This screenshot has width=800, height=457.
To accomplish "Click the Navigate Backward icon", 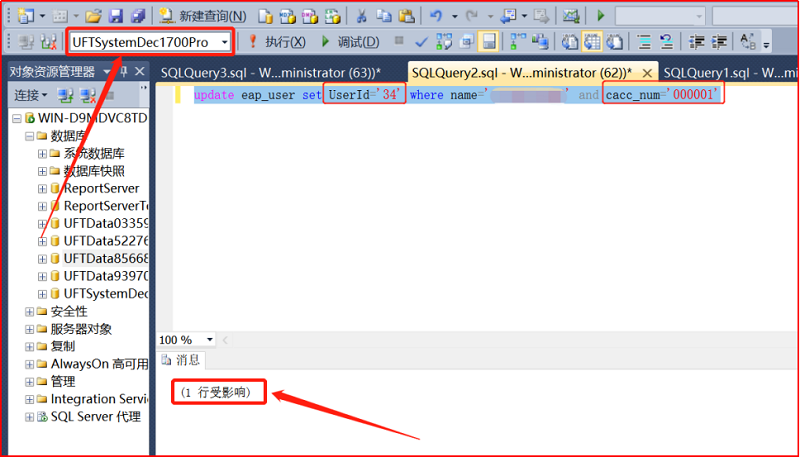I will click(x=508, y=16).
